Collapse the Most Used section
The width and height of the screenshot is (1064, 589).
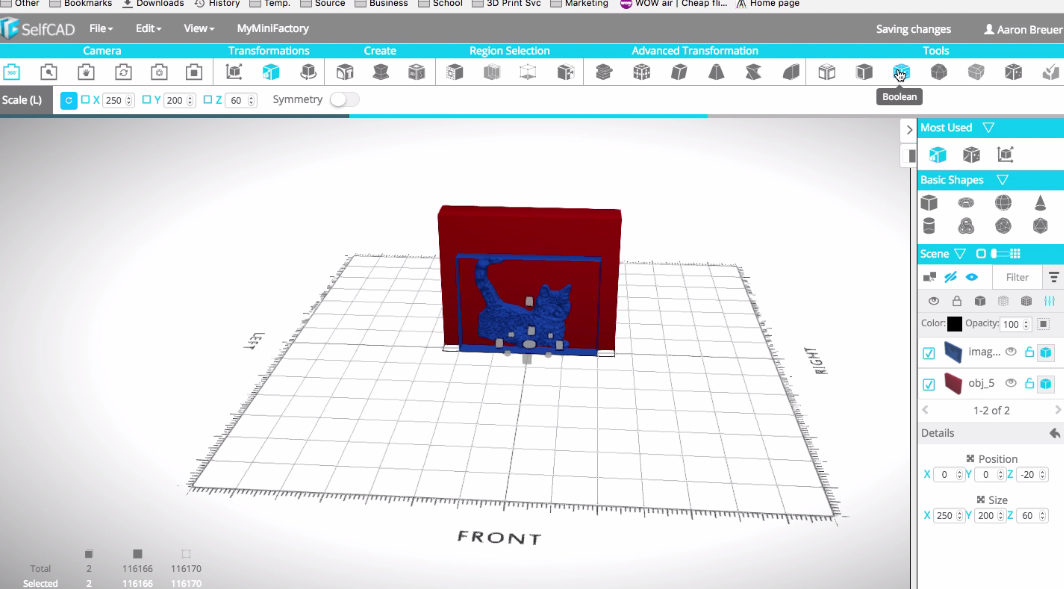989,128
